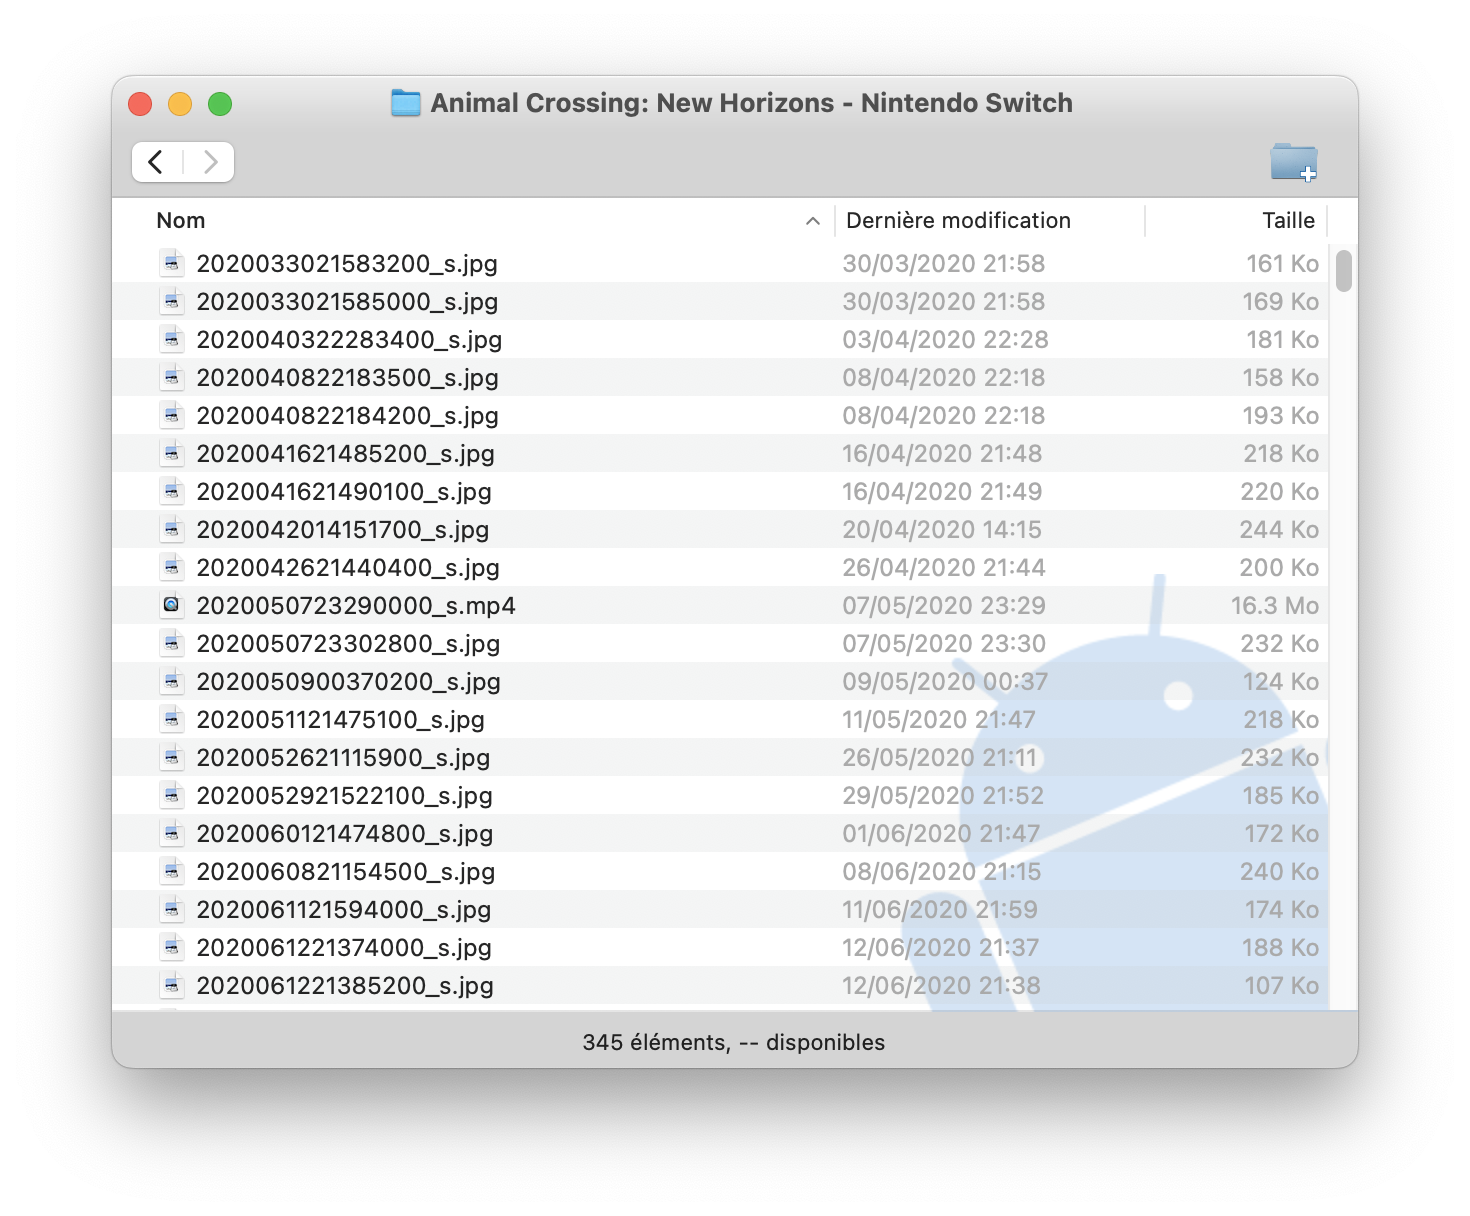Select the file icon of 2020060121474800_s.jpg

(172, 833)
